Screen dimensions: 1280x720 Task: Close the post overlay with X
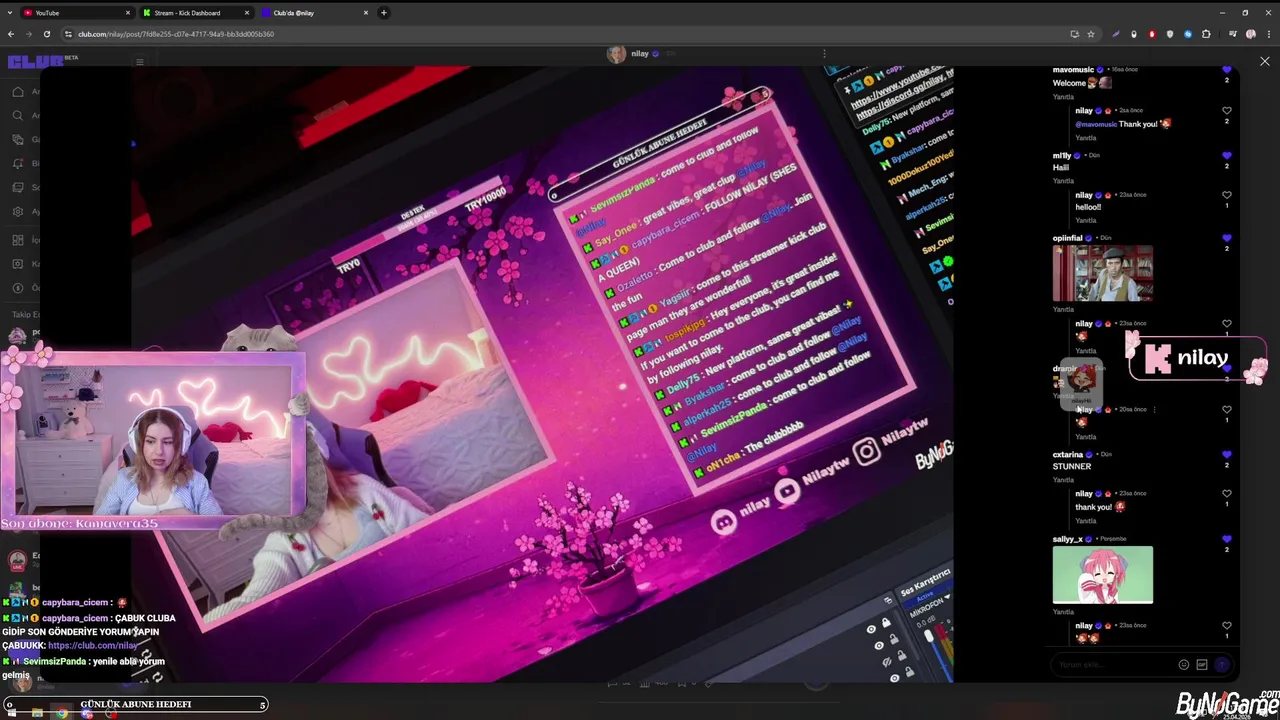pos(1265,61)
